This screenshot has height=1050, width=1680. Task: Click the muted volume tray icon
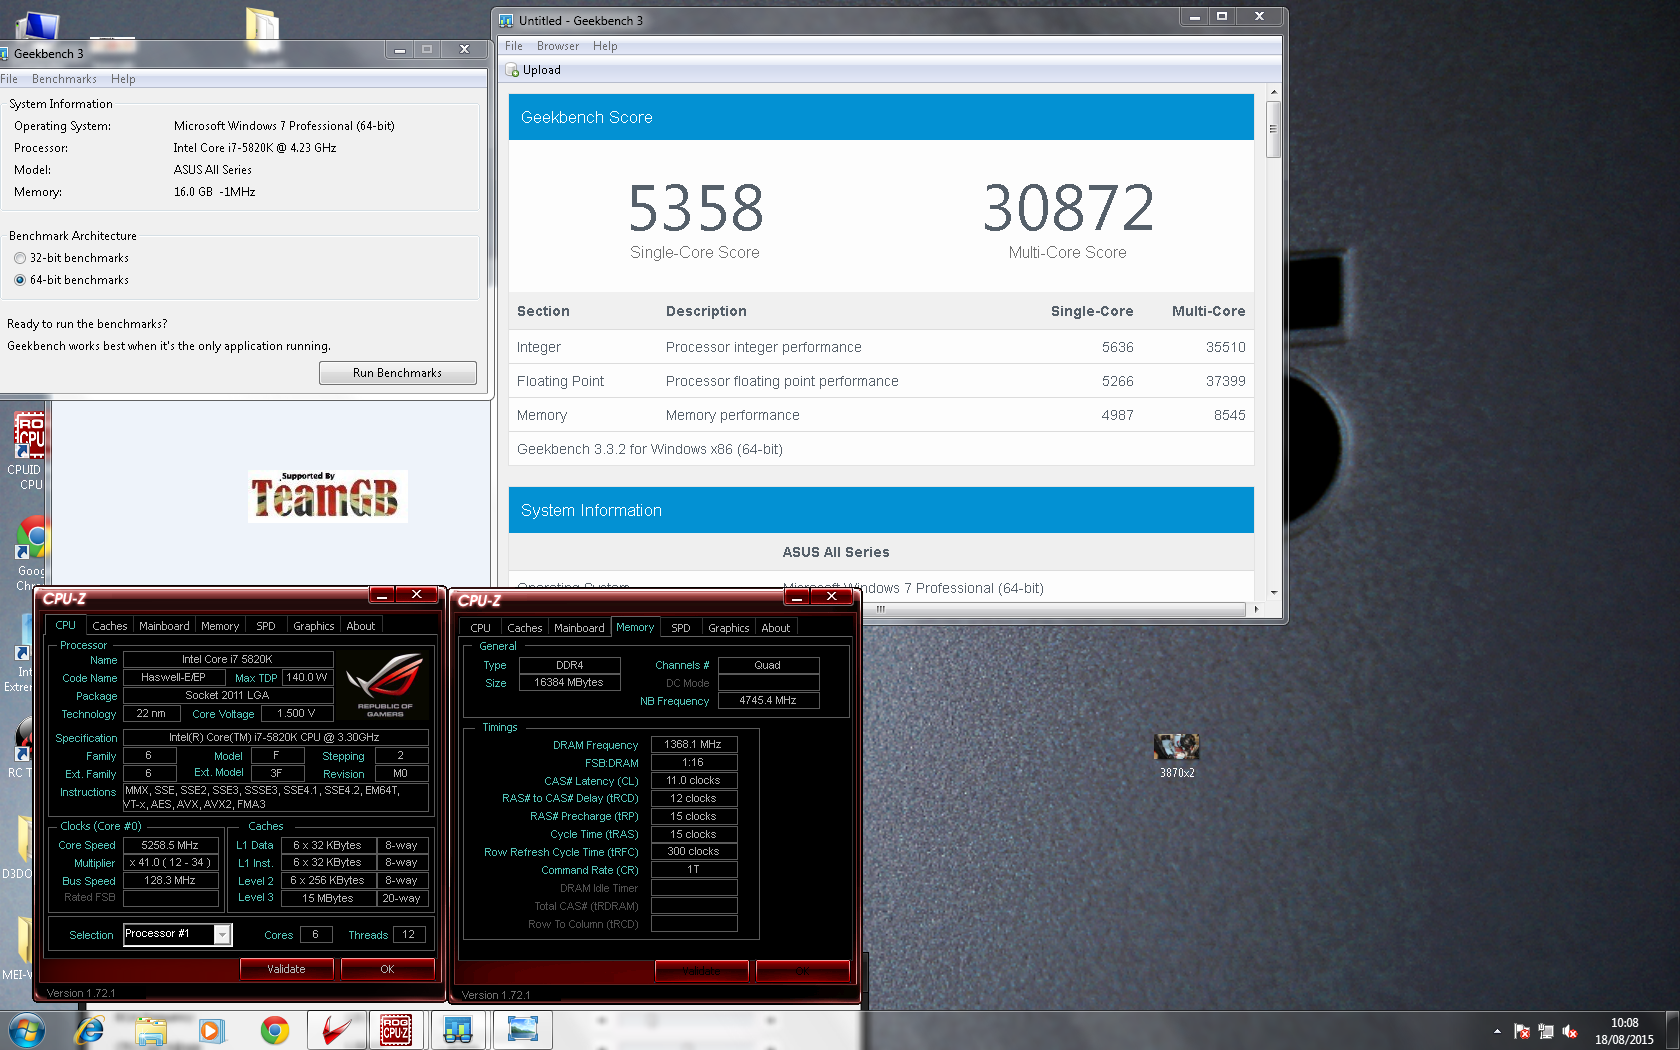[x=1570, y=1031]
